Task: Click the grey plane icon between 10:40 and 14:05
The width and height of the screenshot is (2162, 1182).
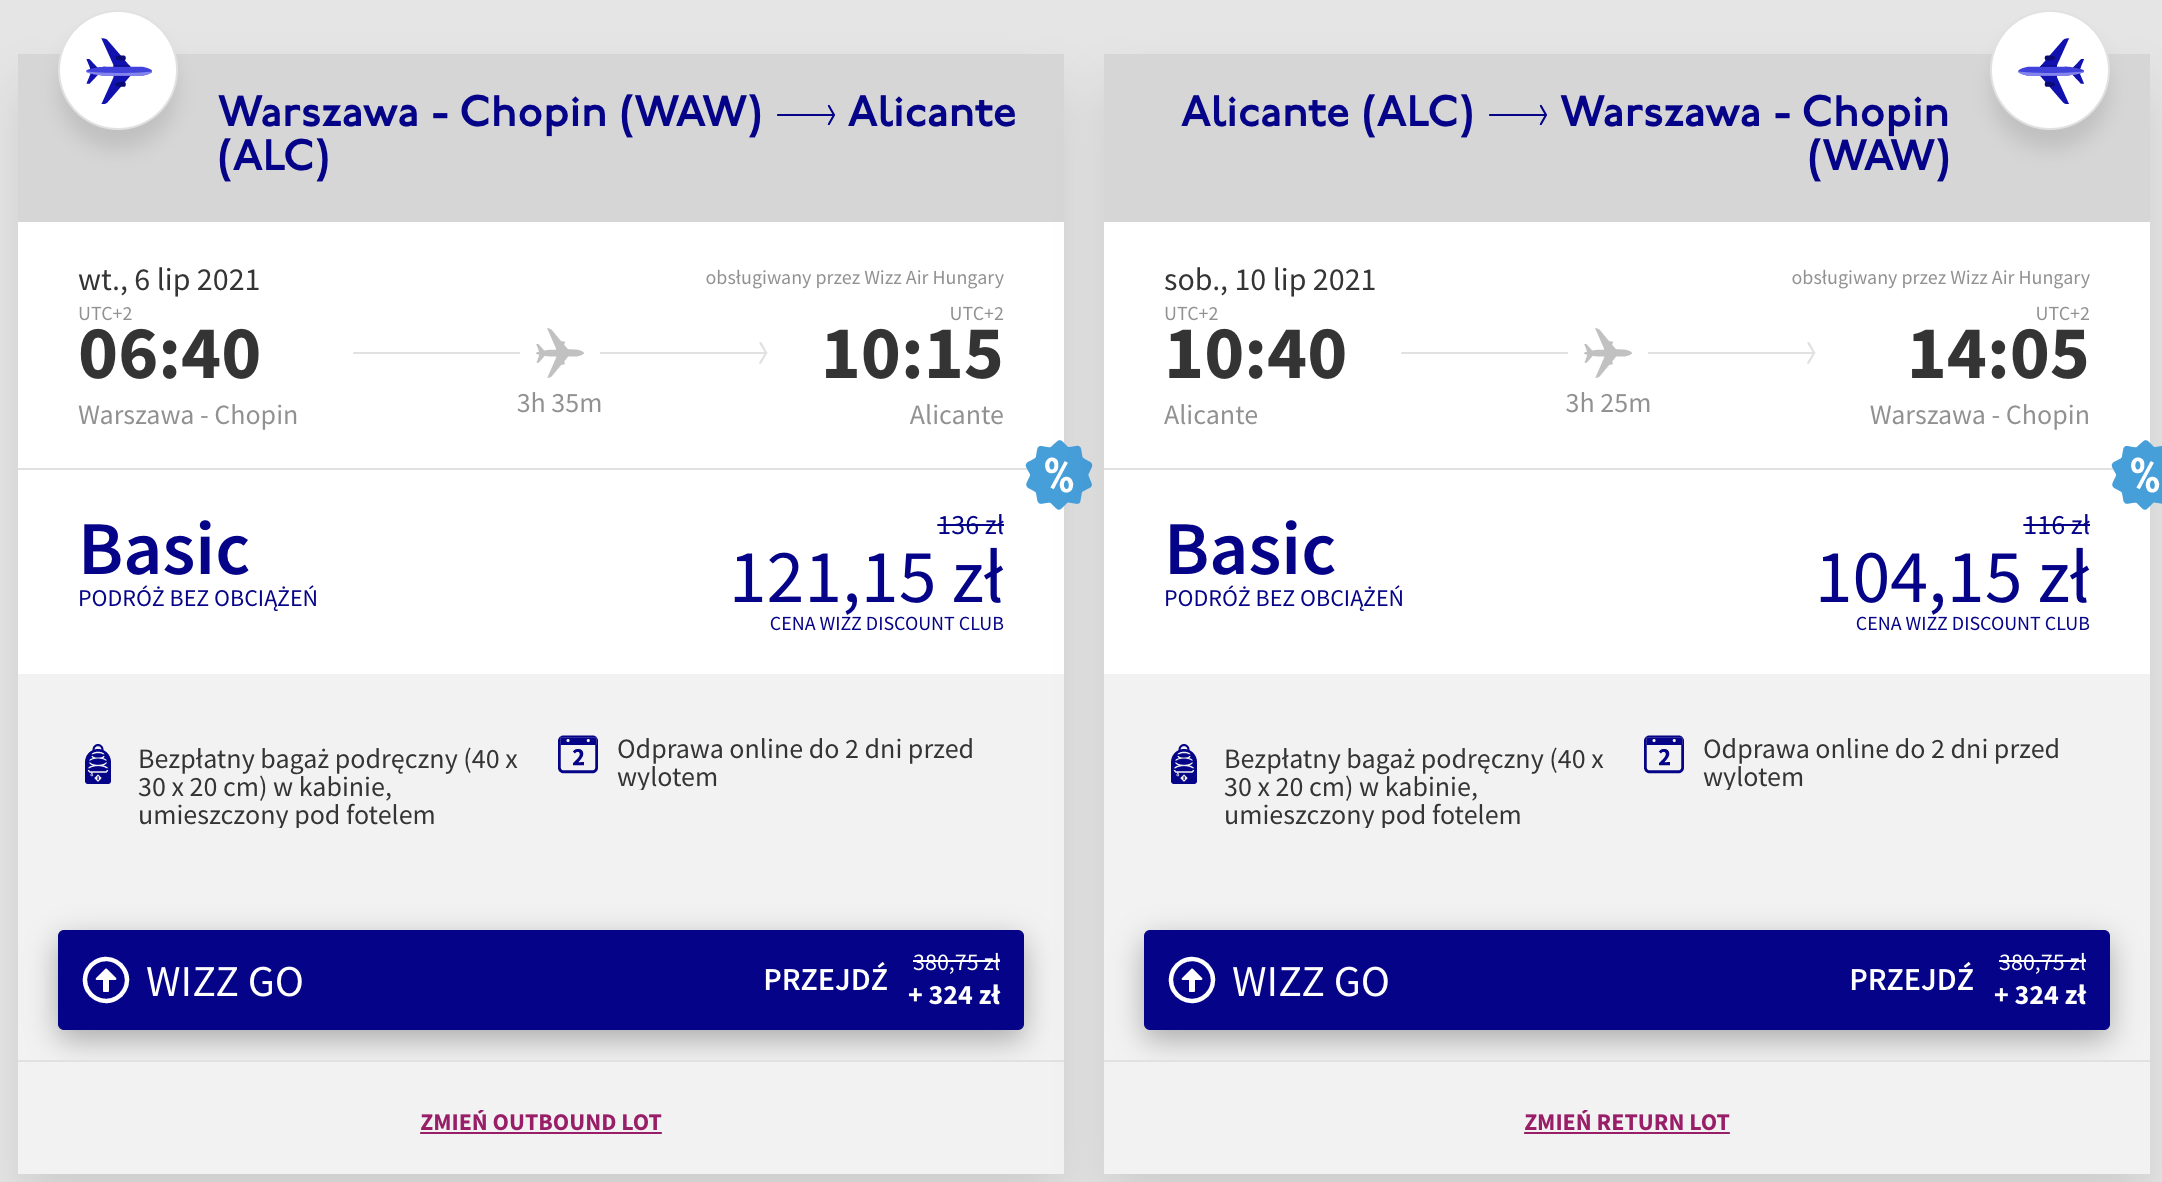Action: click(1607, 352)
